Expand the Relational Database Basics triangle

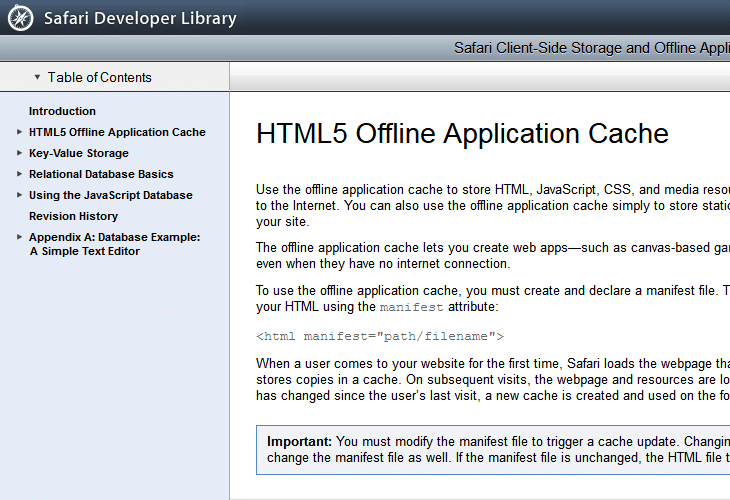pos(19,174)
